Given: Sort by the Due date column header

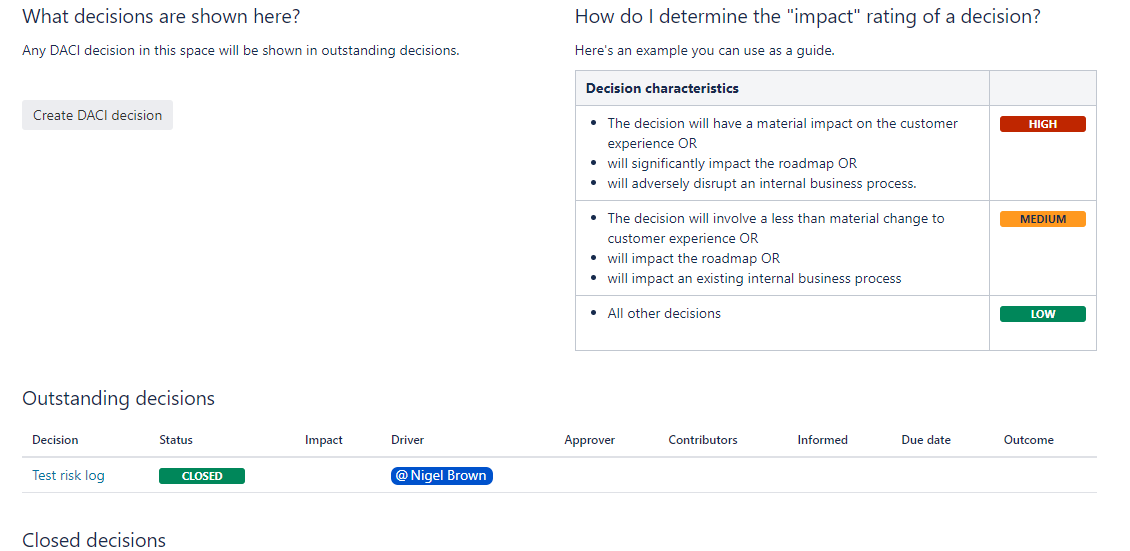Looking at the screenshot, I should point(926,440).
